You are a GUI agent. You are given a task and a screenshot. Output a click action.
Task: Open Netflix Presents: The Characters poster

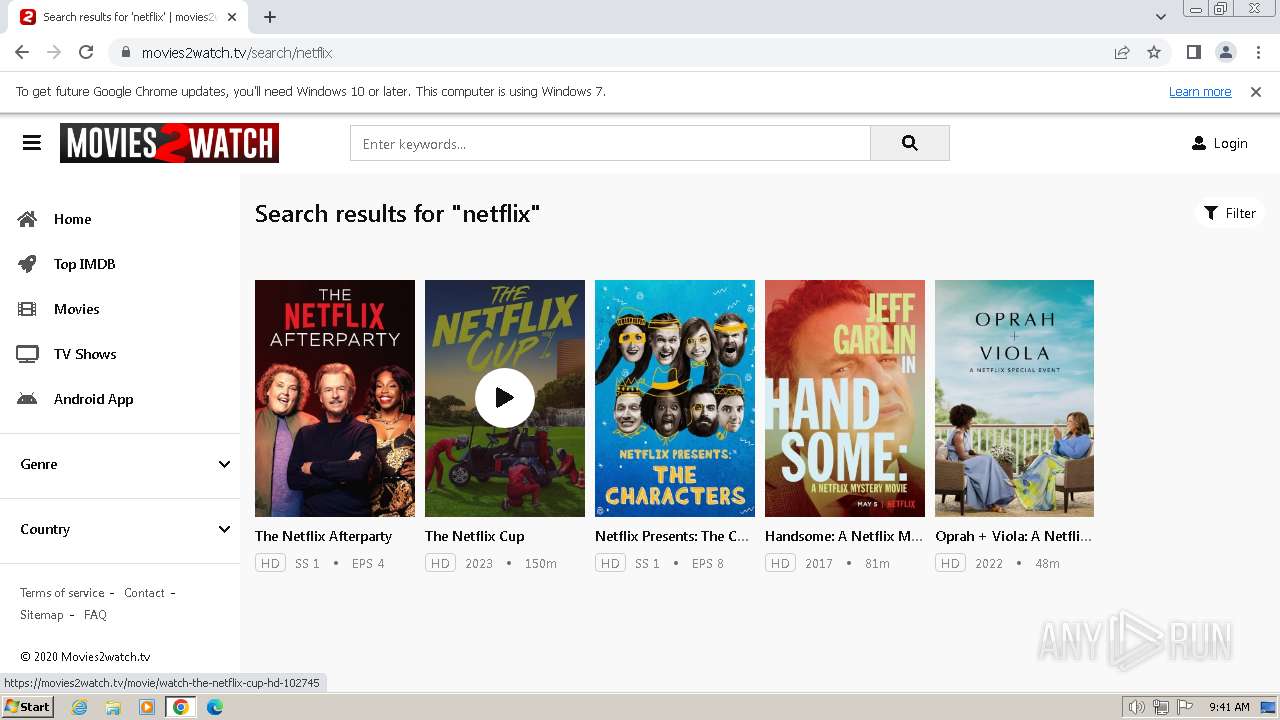[675, 398]
